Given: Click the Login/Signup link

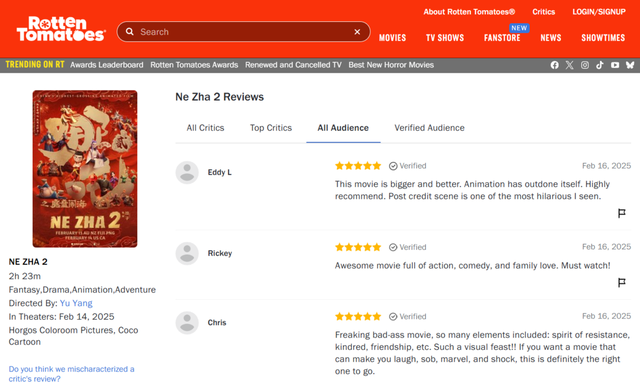Looking at the screenshot, I should click(x=599, y=12).
